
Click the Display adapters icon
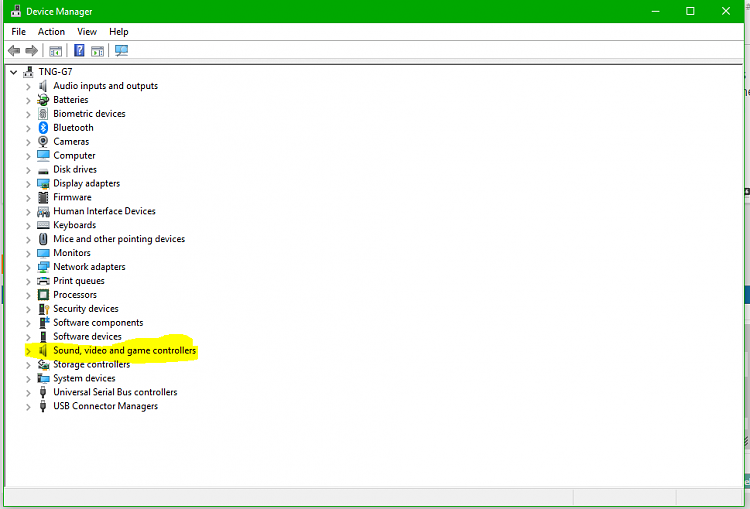[x=43, y=183]
